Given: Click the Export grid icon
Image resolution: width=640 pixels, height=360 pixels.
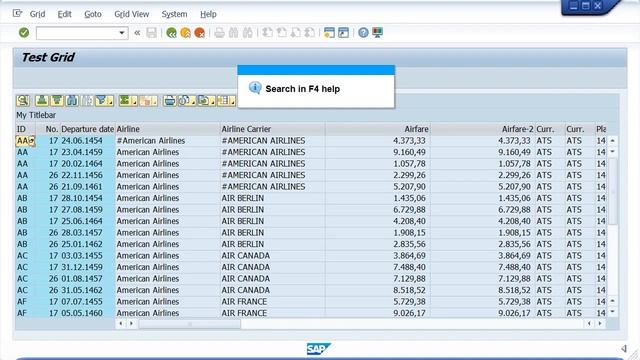Looking at the screenshot, I should tap(203, 100).
